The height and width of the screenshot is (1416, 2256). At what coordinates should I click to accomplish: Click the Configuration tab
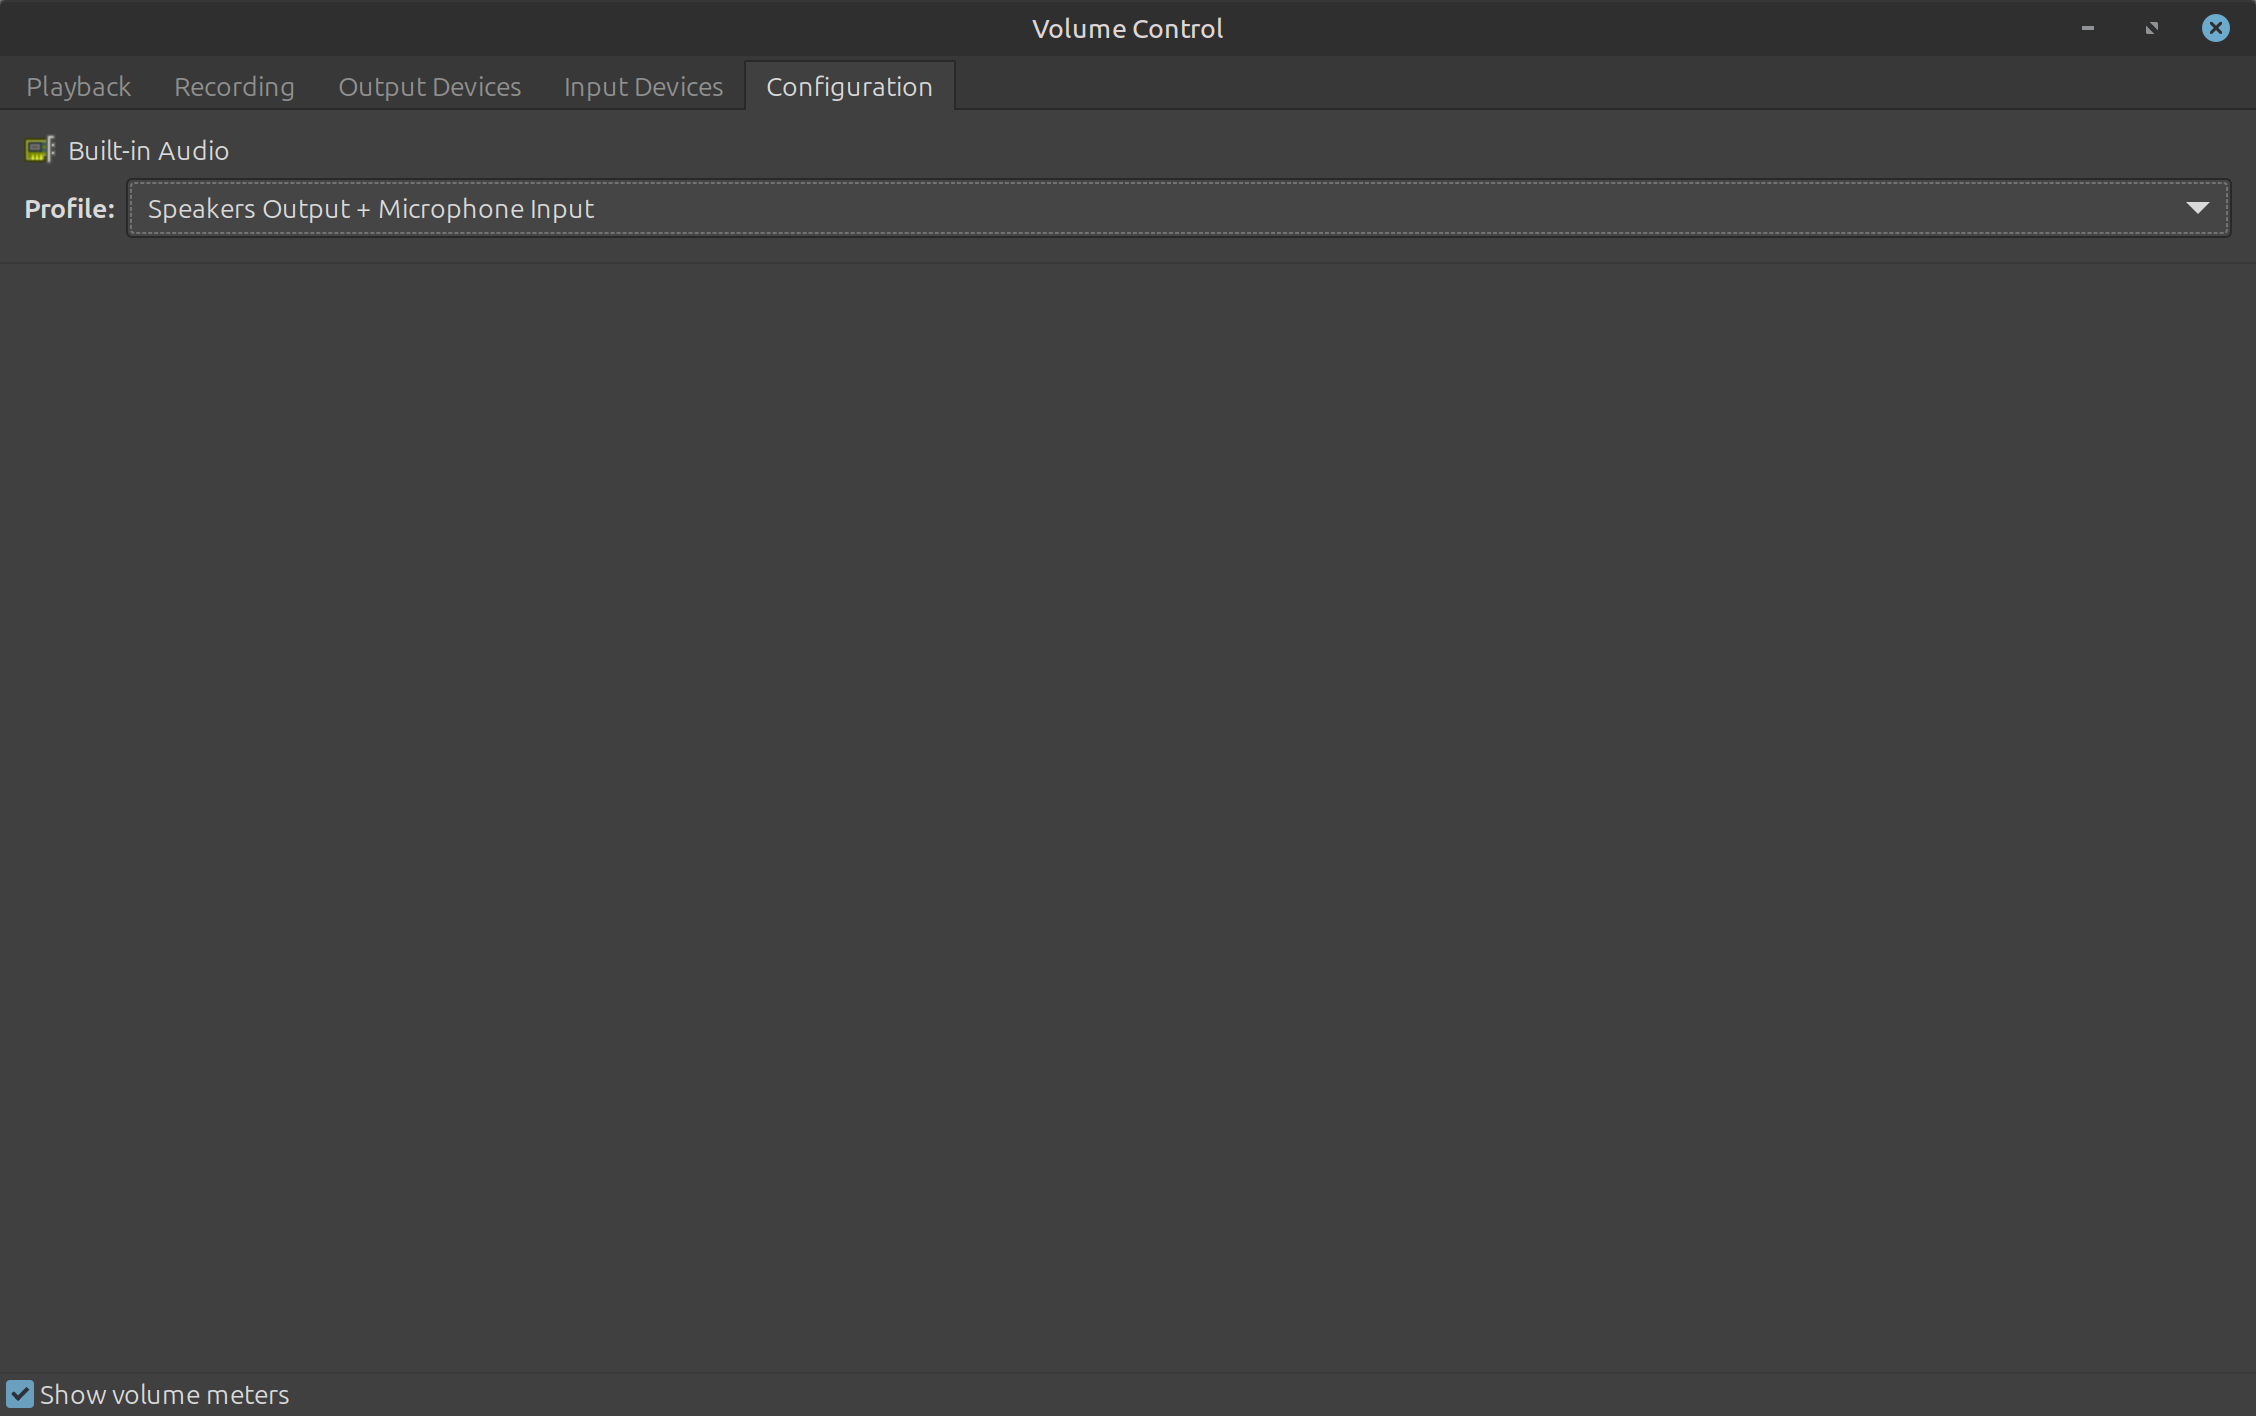pos(849,87)
